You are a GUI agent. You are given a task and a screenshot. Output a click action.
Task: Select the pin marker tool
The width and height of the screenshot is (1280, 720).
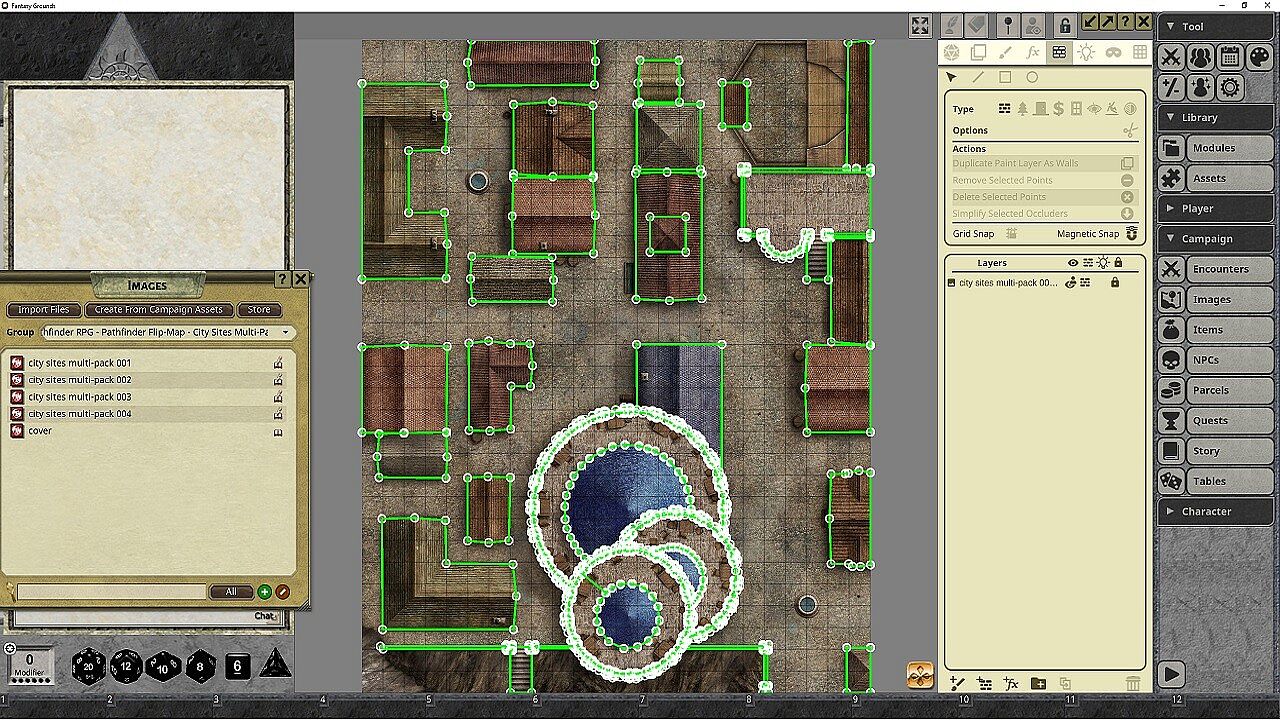click(x=1008, y=25)
